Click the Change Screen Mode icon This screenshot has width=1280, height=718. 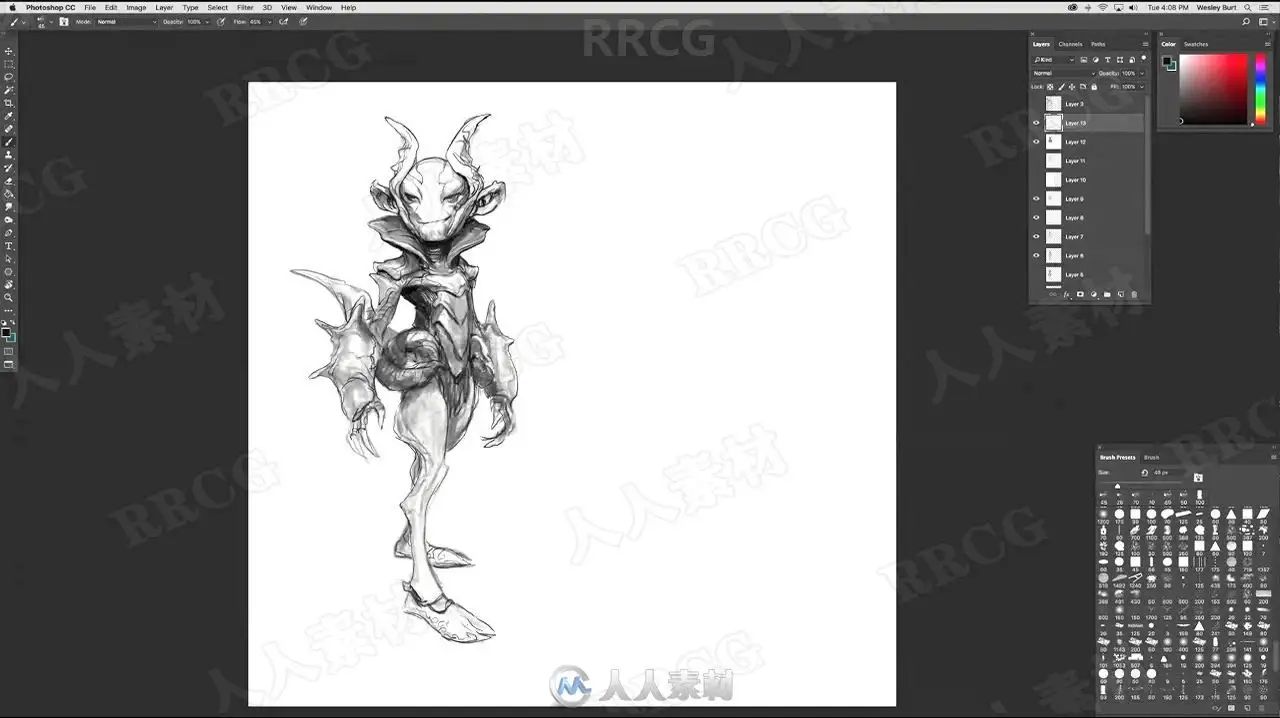[9, 365]
